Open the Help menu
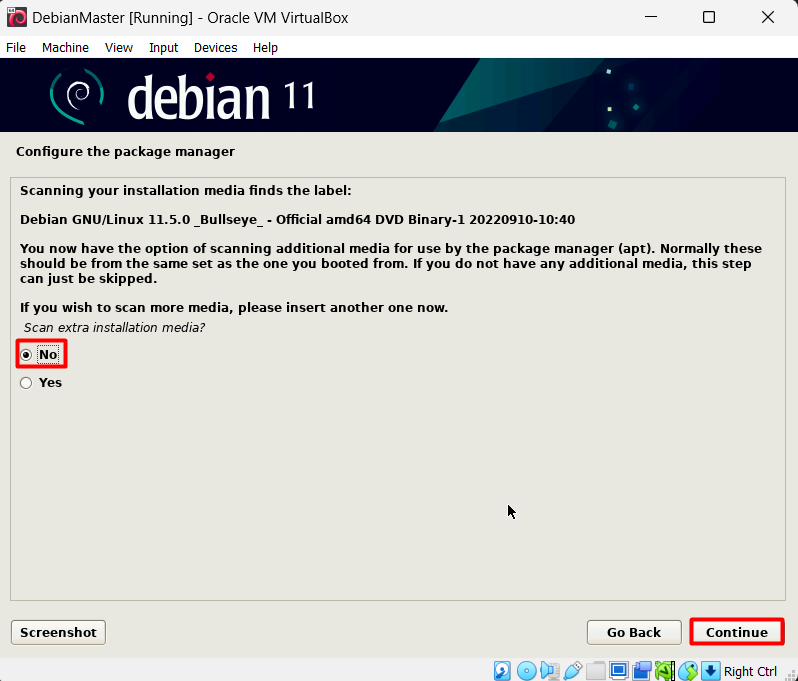Image resolution: width=798 pixels, height=681 pixels. [x=265, y=47]
